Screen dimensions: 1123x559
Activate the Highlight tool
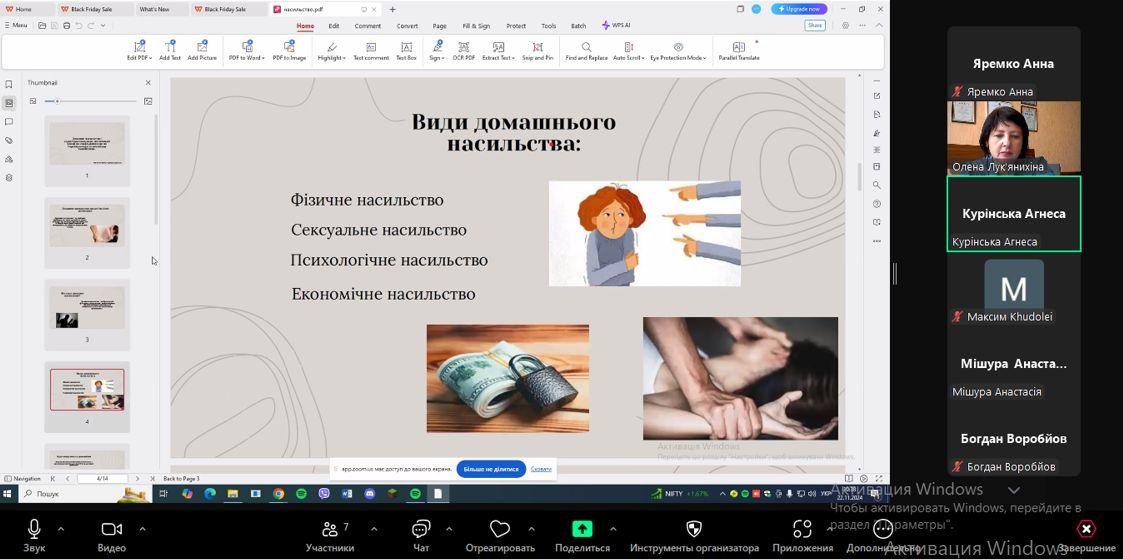click(331, 51)
